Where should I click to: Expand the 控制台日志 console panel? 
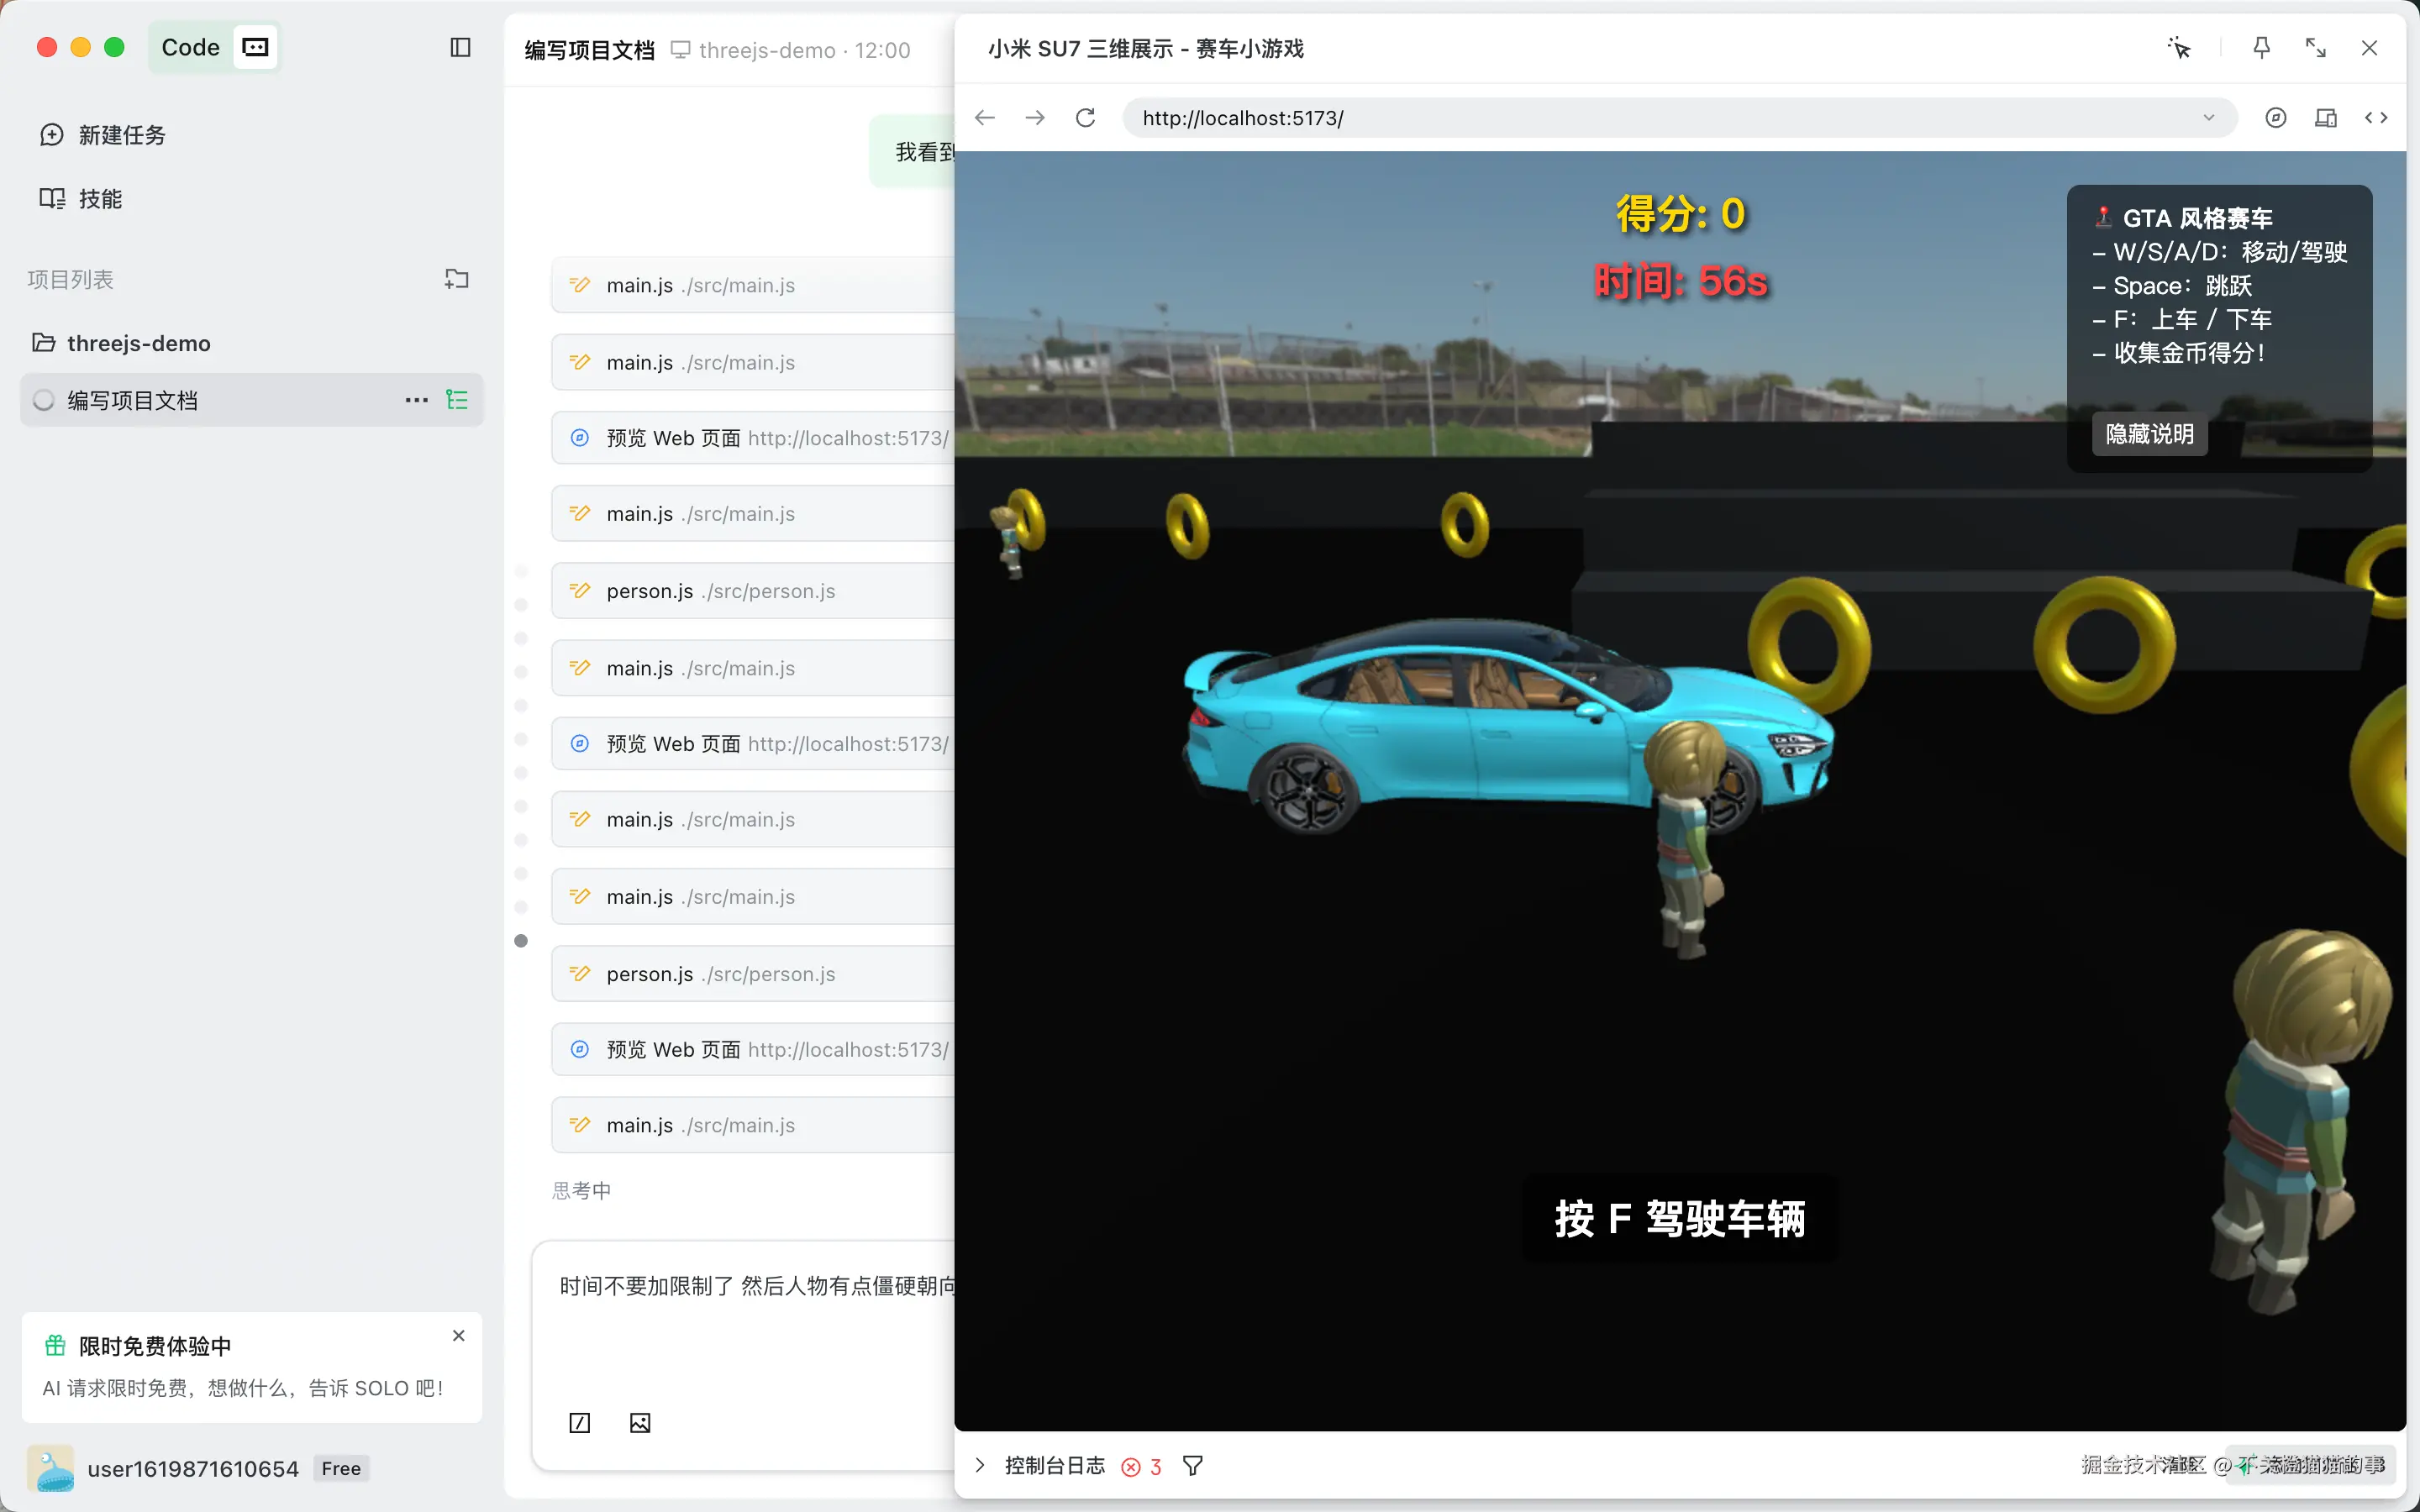981,1465
